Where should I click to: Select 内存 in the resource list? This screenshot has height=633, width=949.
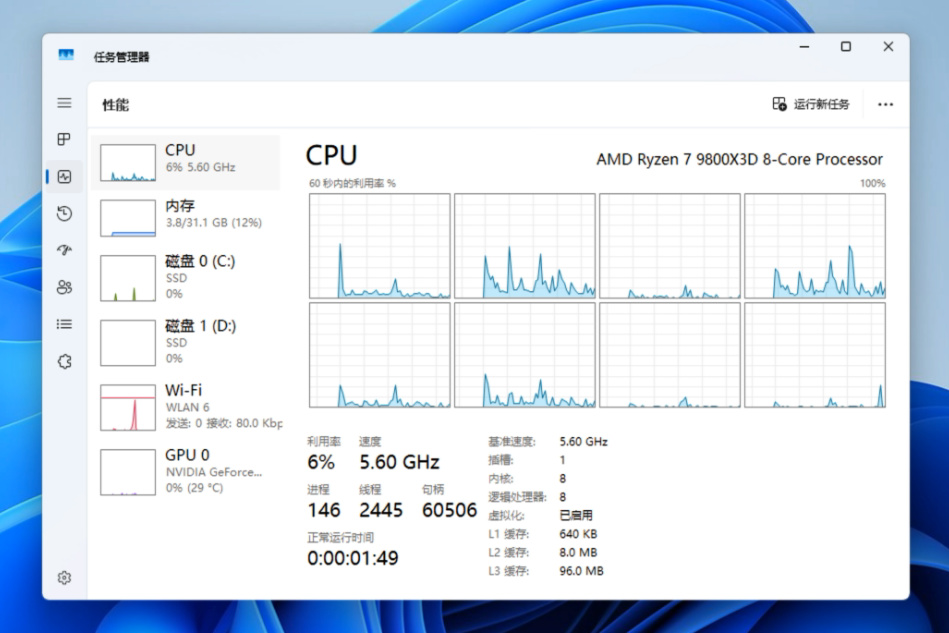click(x=185, y=218)
